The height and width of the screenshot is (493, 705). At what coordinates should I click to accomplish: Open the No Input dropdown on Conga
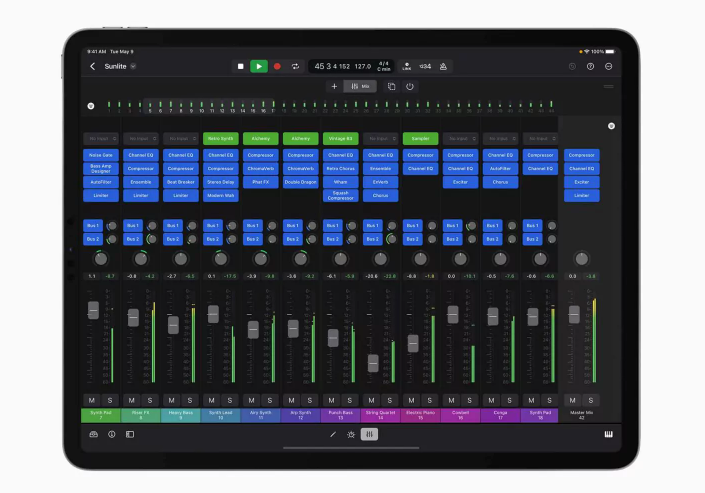click(x=500, y=139)
